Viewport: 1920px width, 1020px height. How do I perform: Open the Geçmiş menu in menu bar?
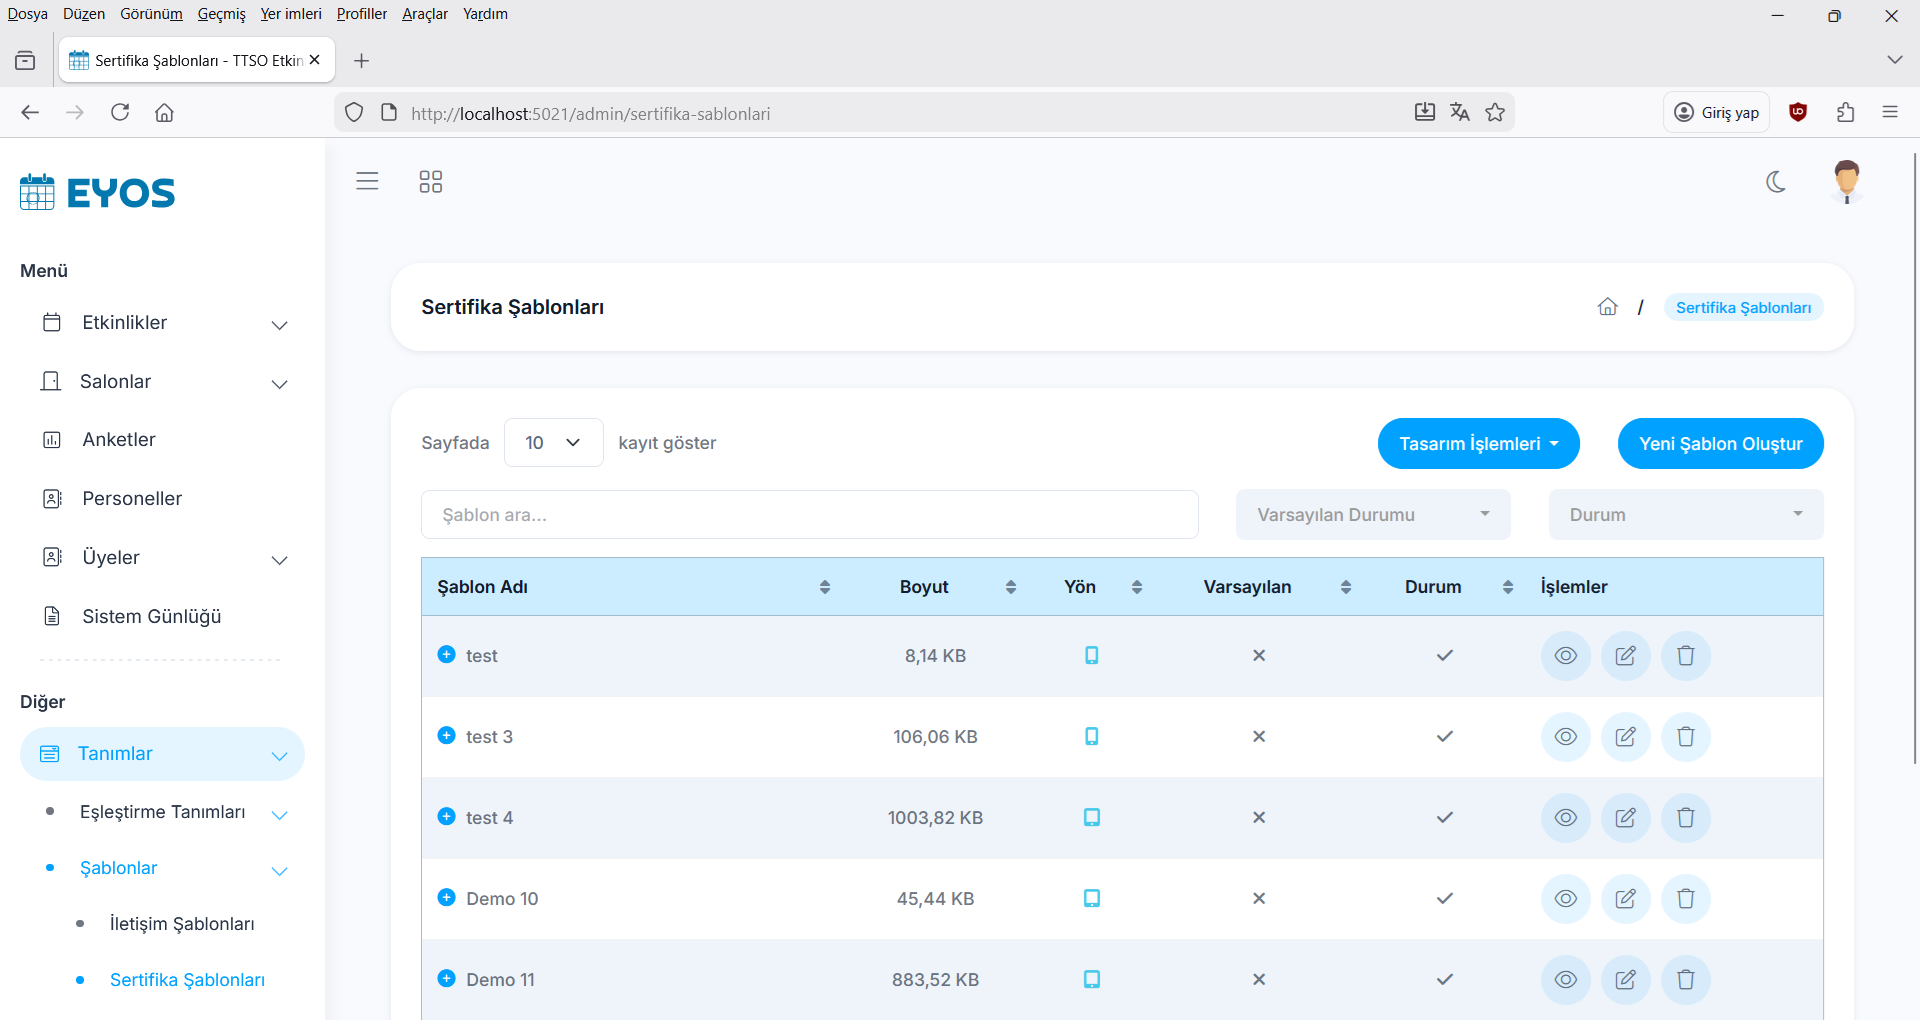coord(221,14)
